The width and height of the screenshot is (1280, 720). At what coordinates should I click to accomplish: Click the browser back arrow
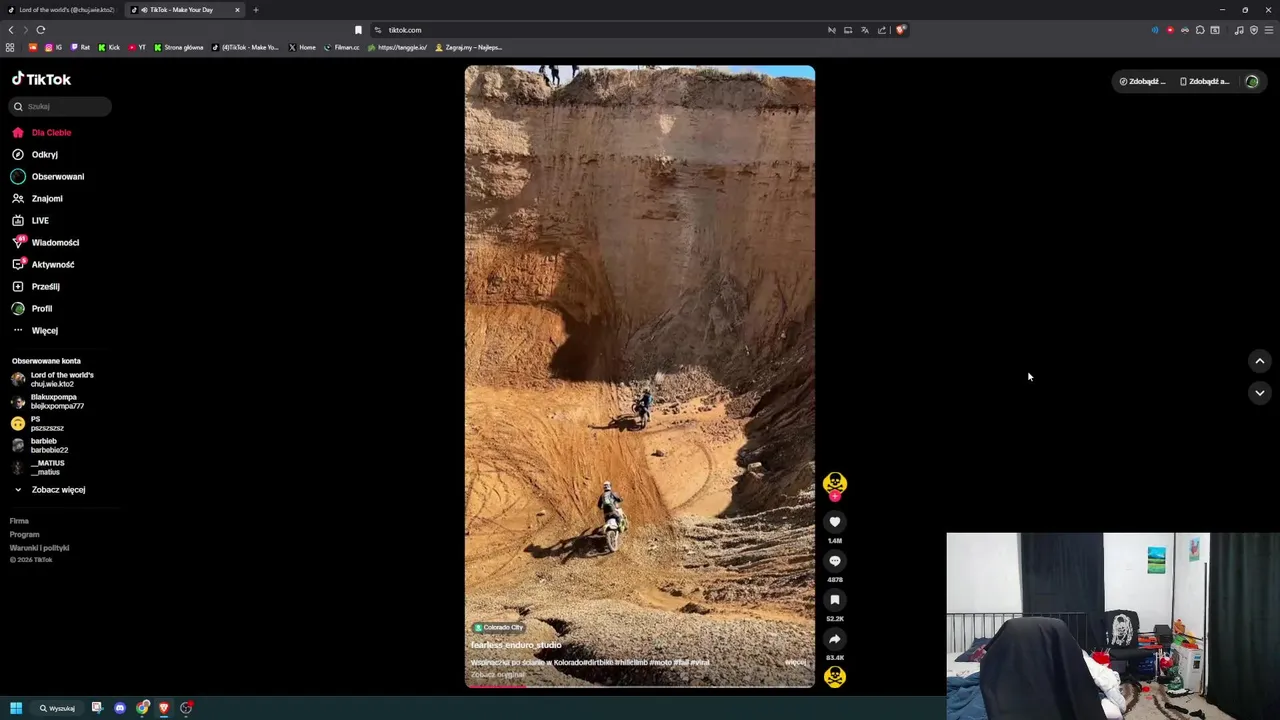coord(11,30)
